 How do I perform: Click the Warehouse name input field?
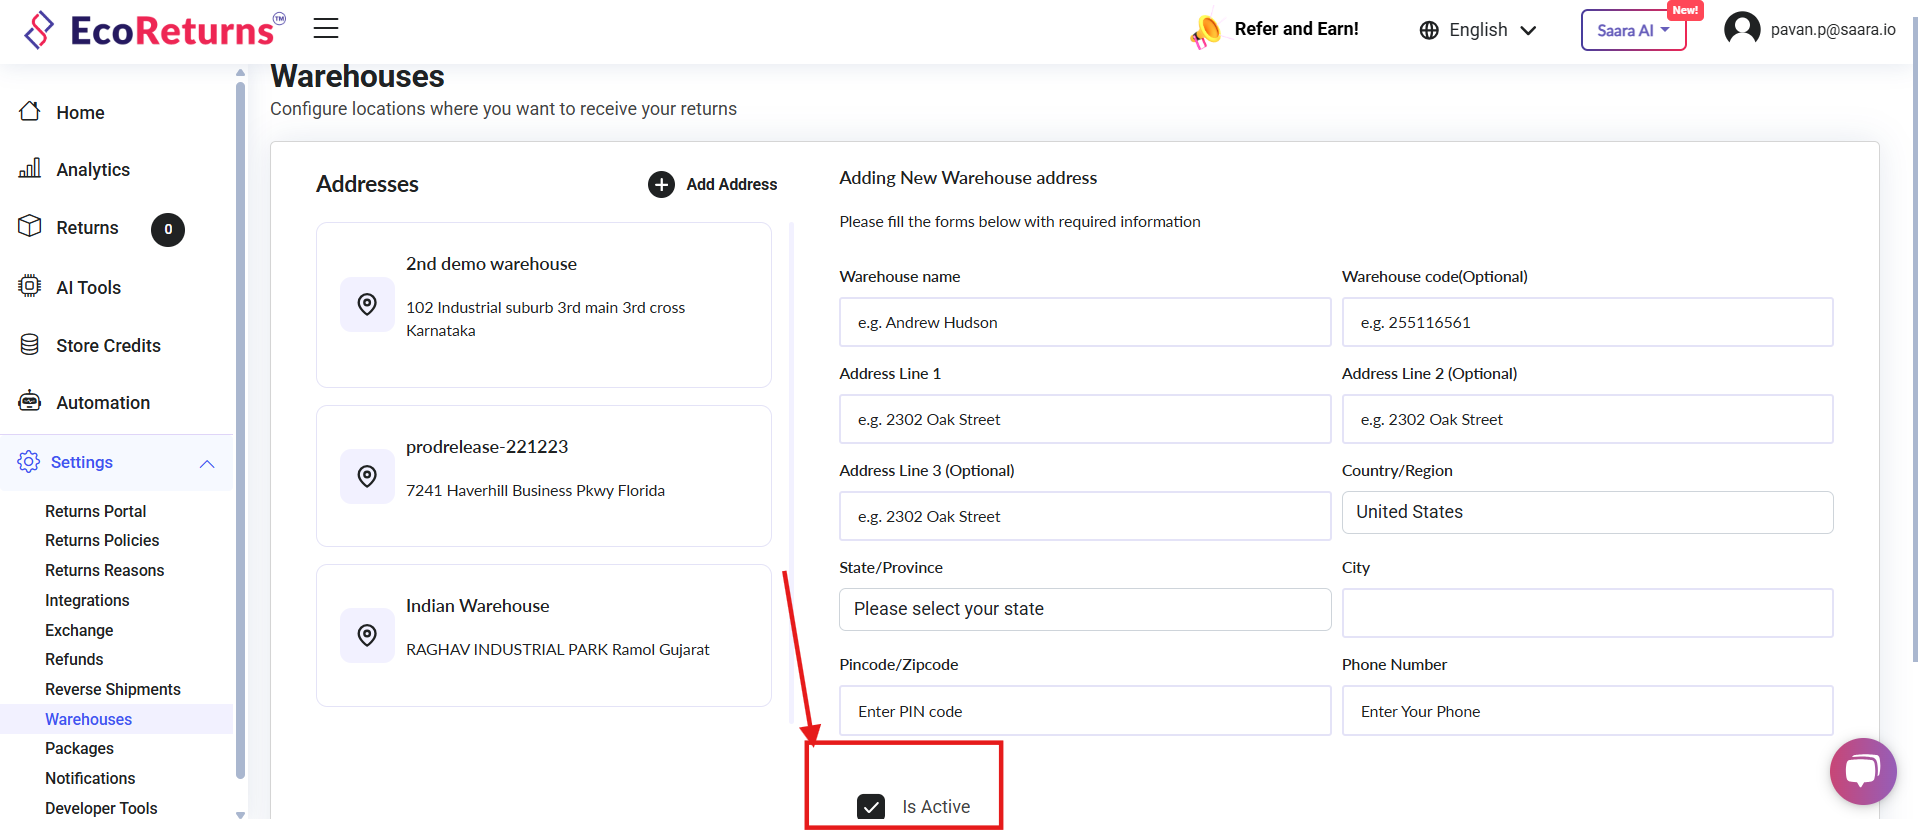(x=1084, y=322)
